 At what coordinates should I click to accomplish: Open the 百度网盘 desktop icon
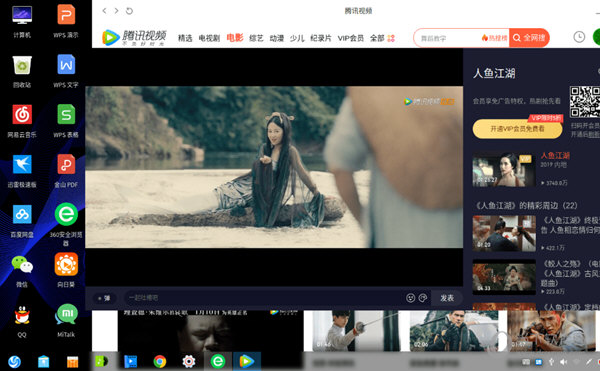click(x=22, y=221)
